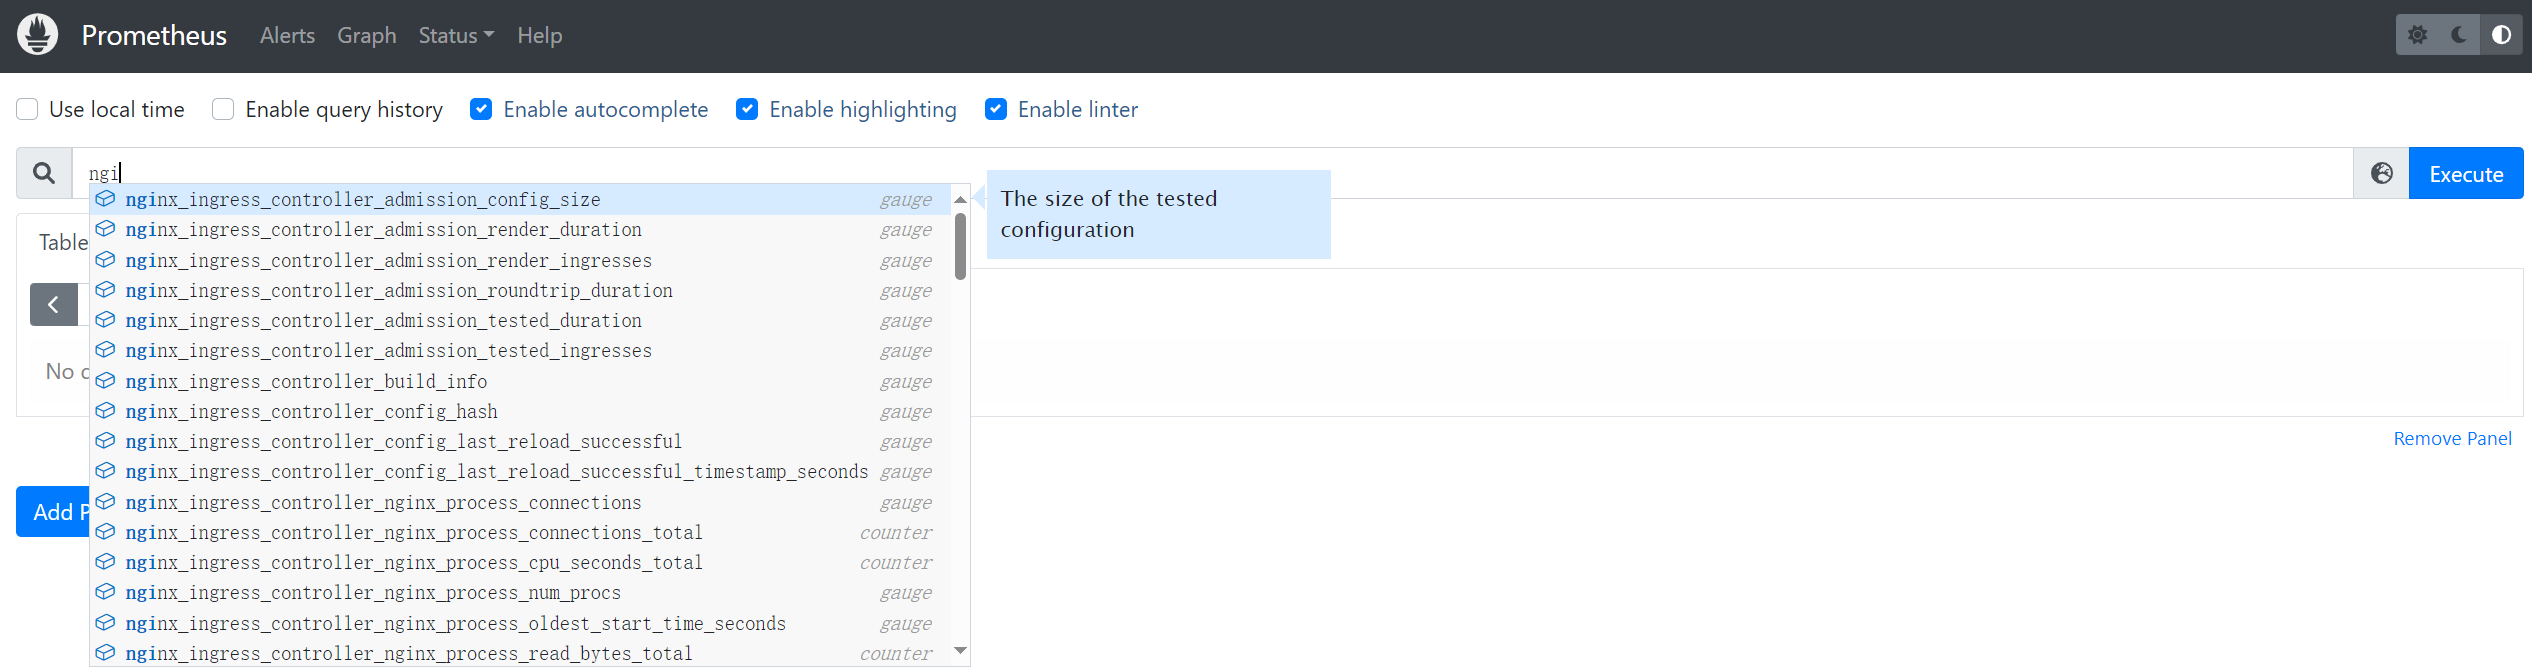
Task: Turn off Enable linter checkbox
Action: 996,109
